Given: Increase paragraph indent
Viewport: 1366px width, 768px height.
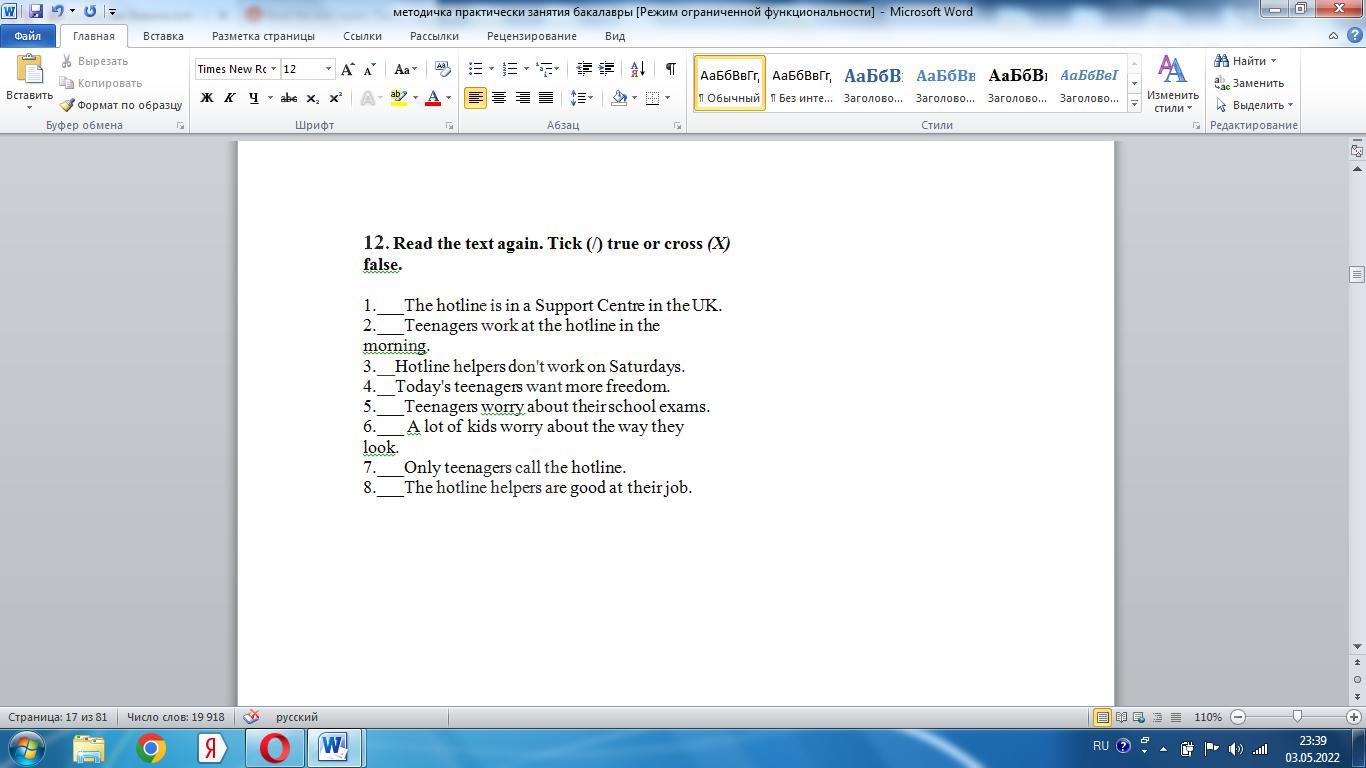Looking at the screenshot, I should click(606, 69).
